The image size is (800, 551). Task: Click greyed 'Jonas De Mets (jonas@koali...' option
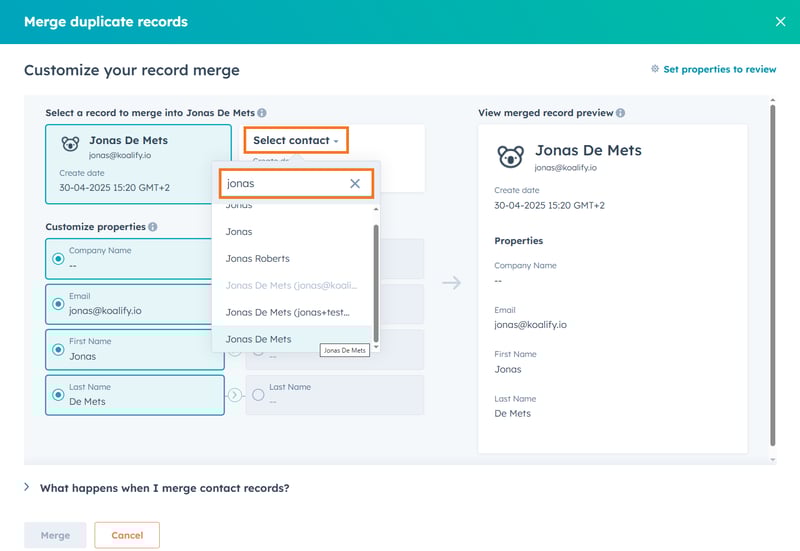(x=292, y=286)
